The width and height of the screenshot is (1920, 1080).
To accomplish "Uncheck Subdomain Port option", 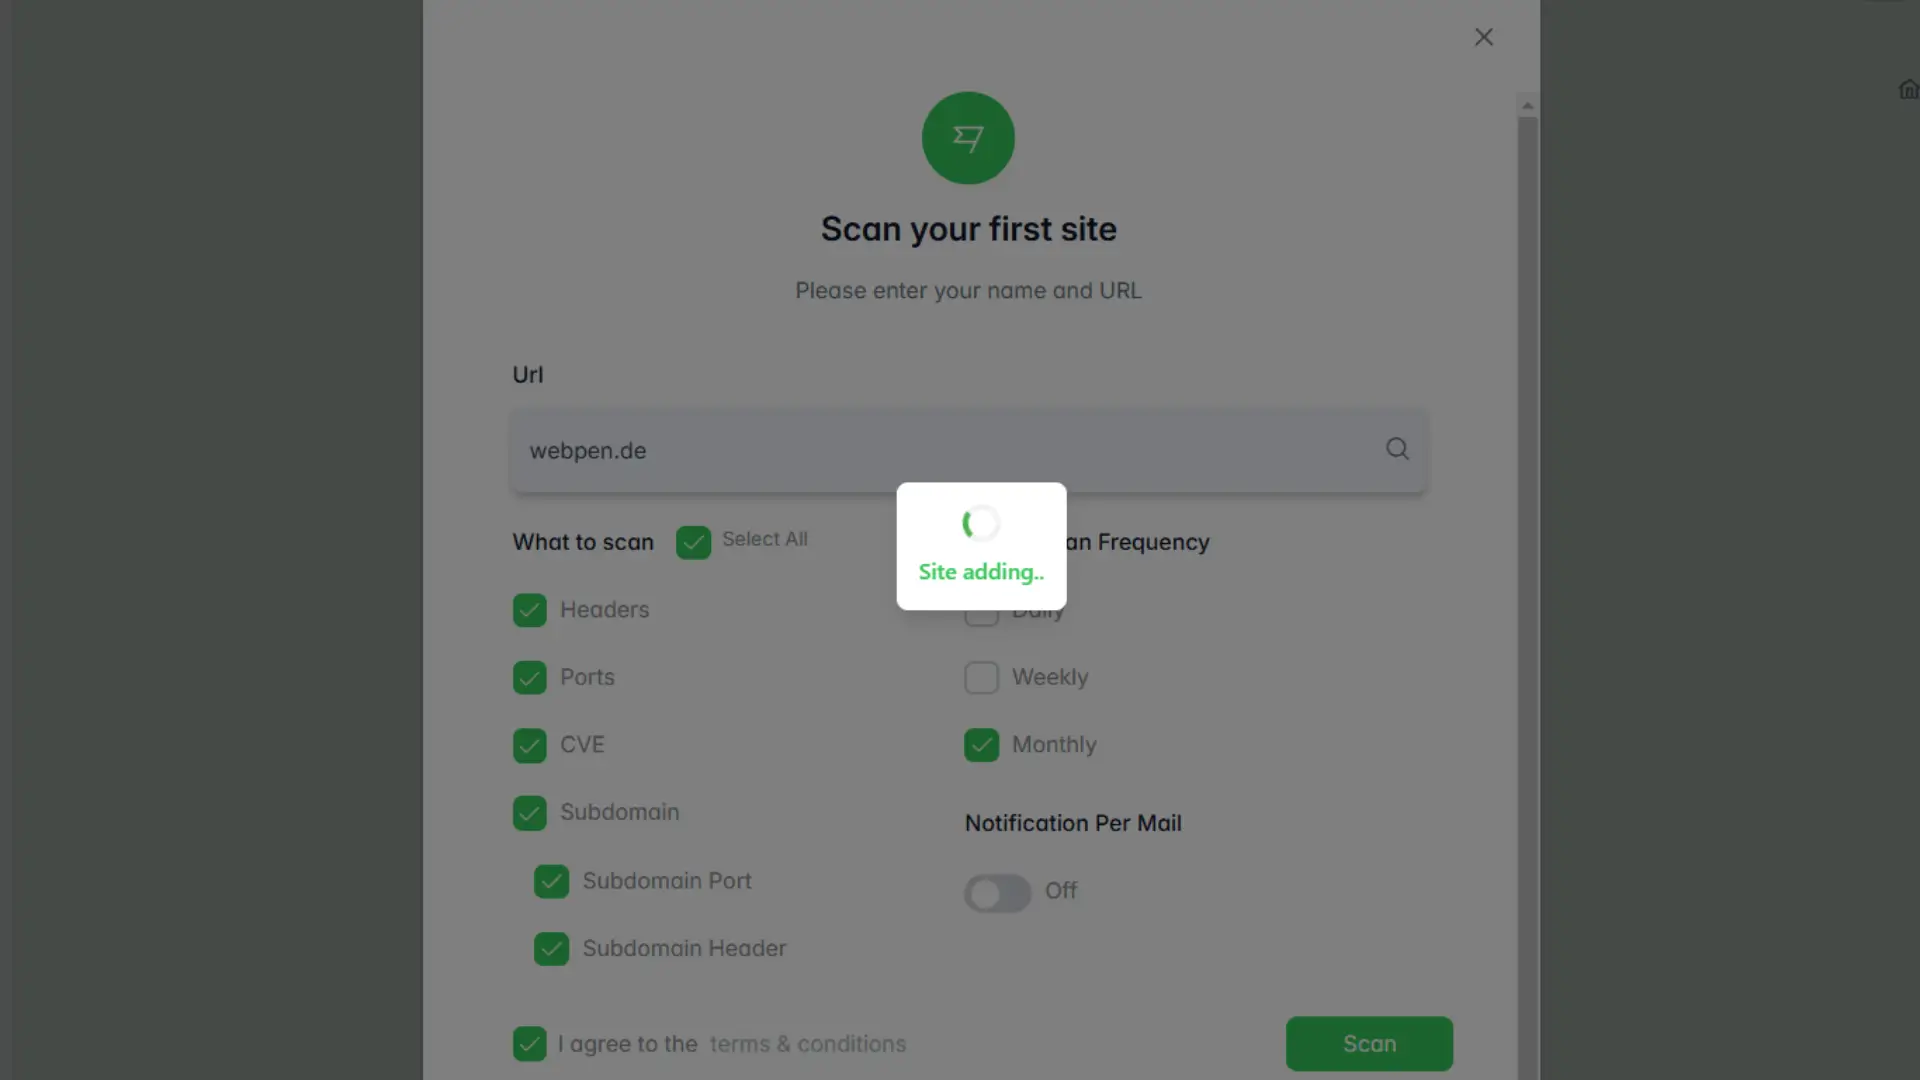I will coord(551,881).
